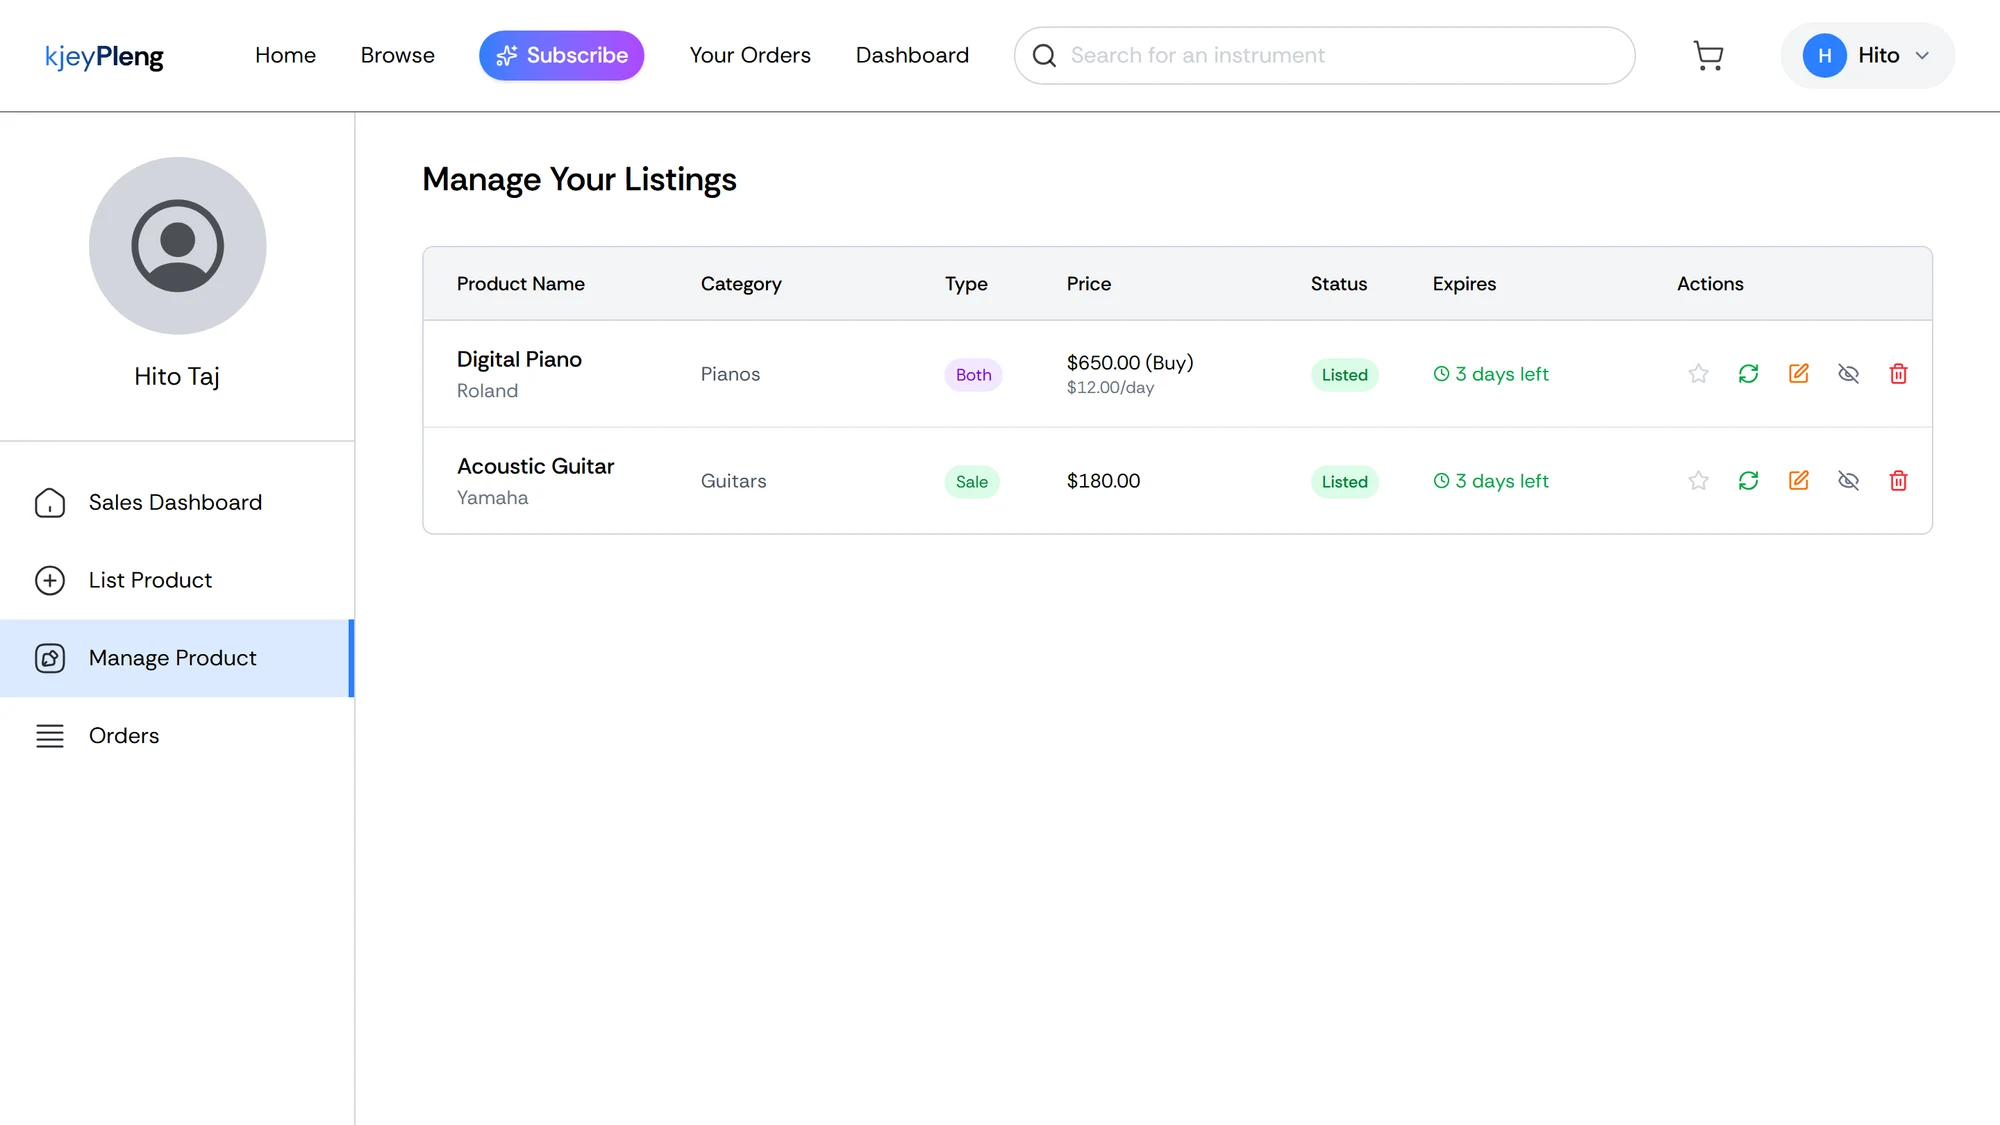Viewport: 2000px width, 1125px height.
Task: Click the Both type badge
Action: (x=973, y=375)
